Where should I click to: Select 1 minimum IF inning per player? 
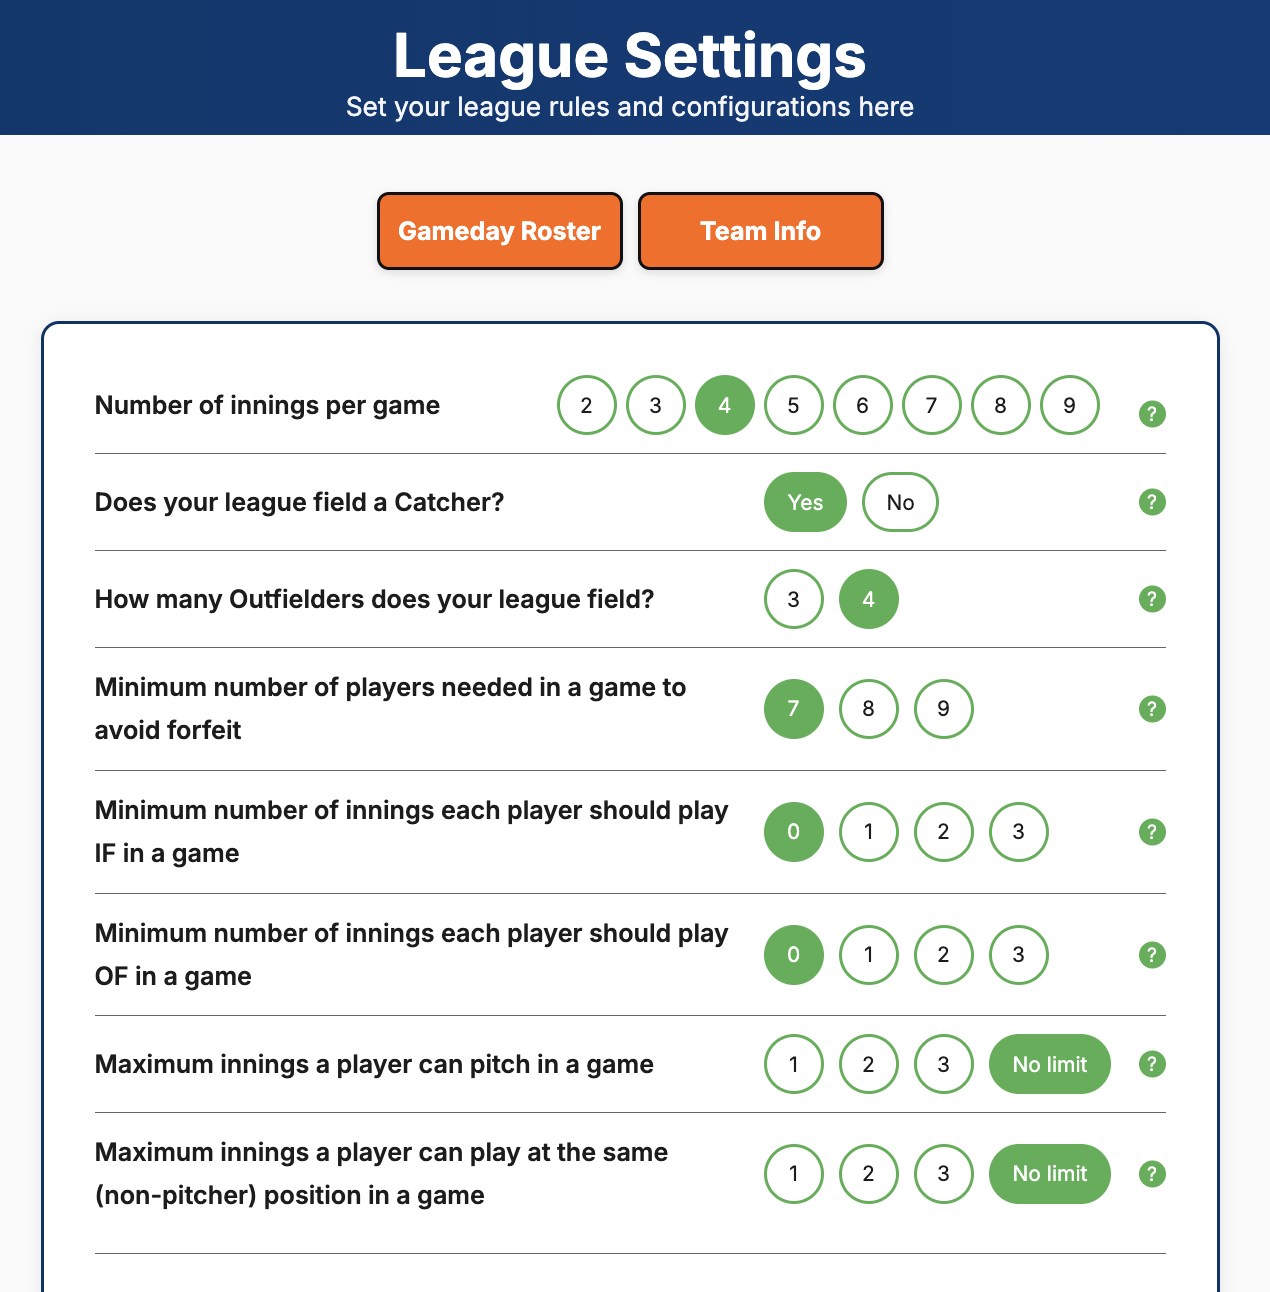868,831
